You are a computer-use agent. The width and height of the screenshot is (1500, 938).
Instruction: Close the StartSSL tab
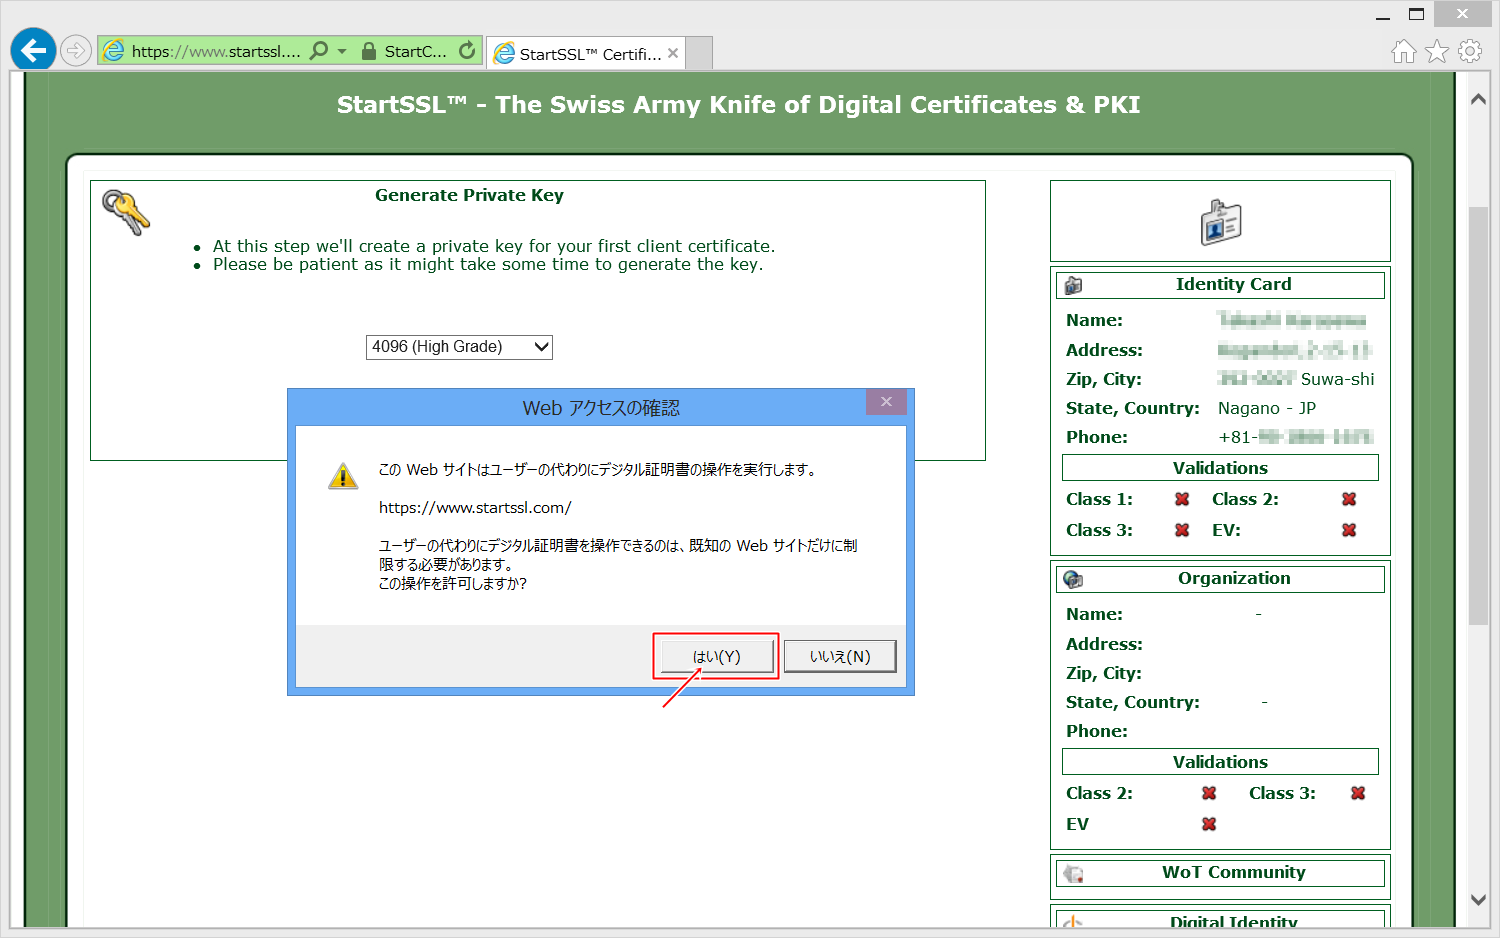coord(673,53)
